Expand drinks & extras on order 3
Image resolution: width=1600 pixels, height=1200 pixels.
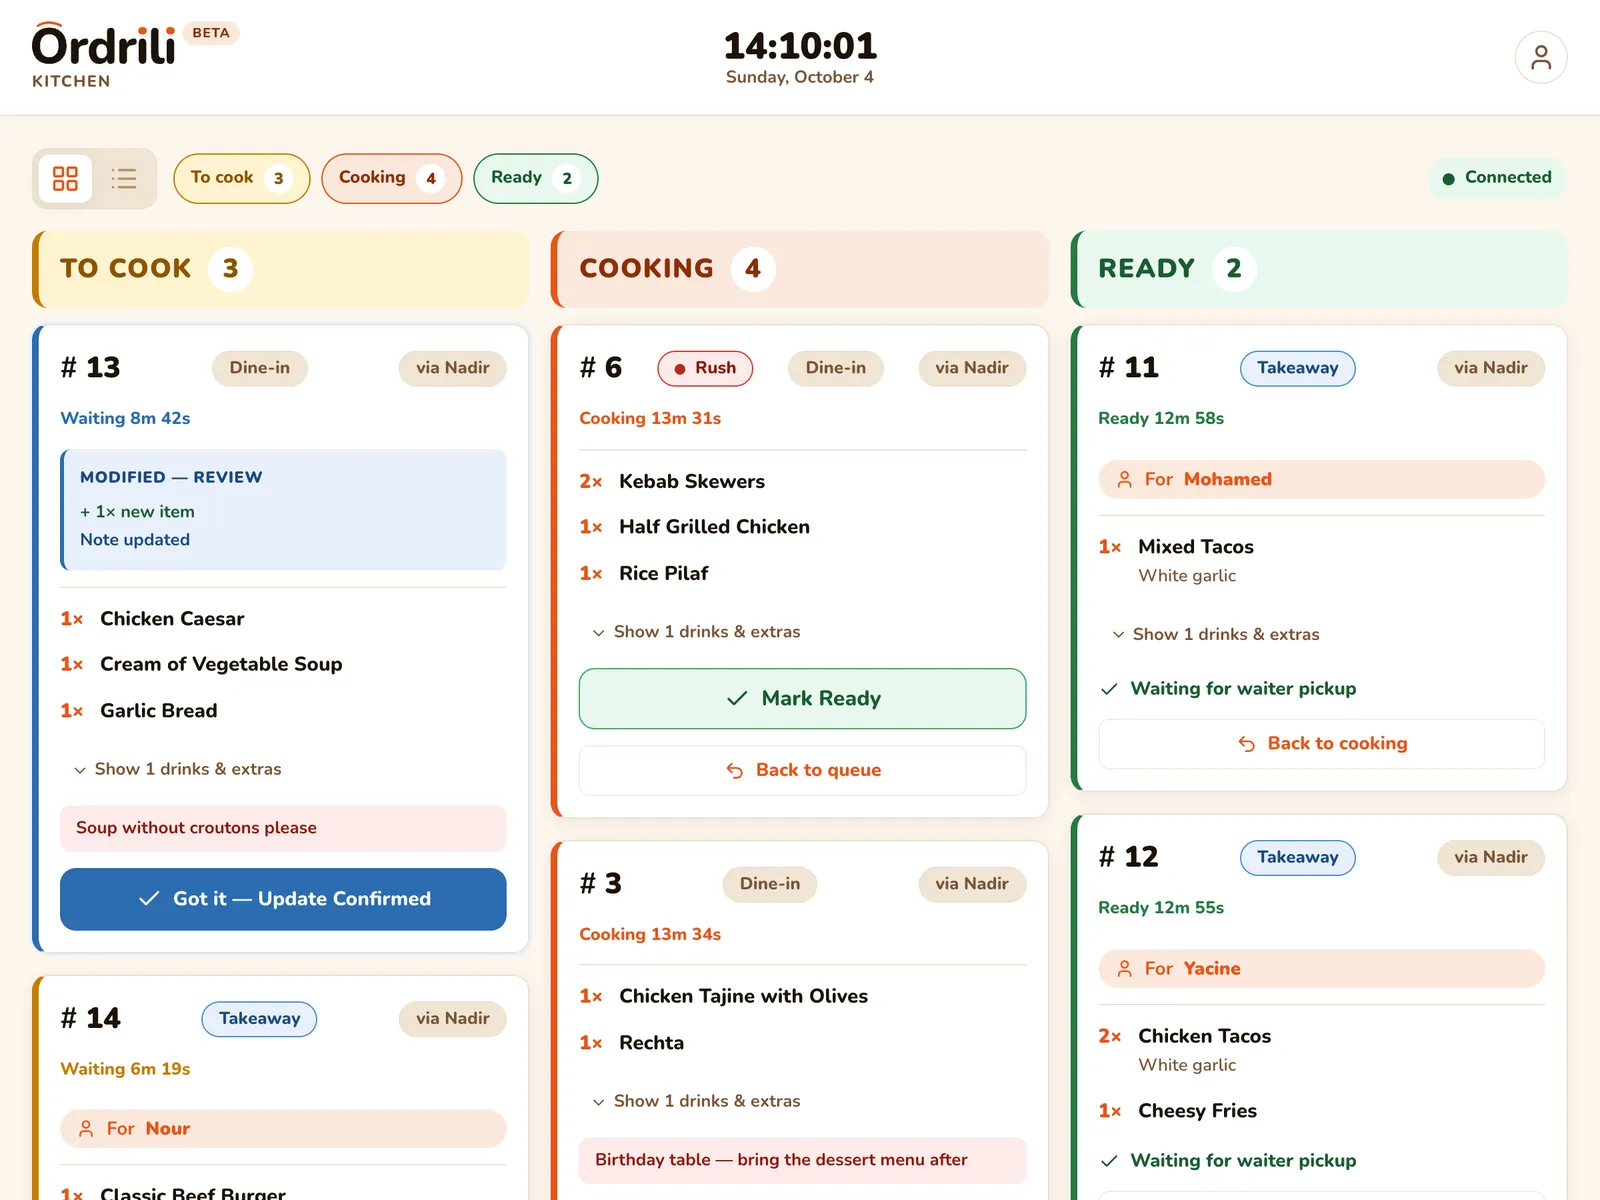(x=697, y=1101)
